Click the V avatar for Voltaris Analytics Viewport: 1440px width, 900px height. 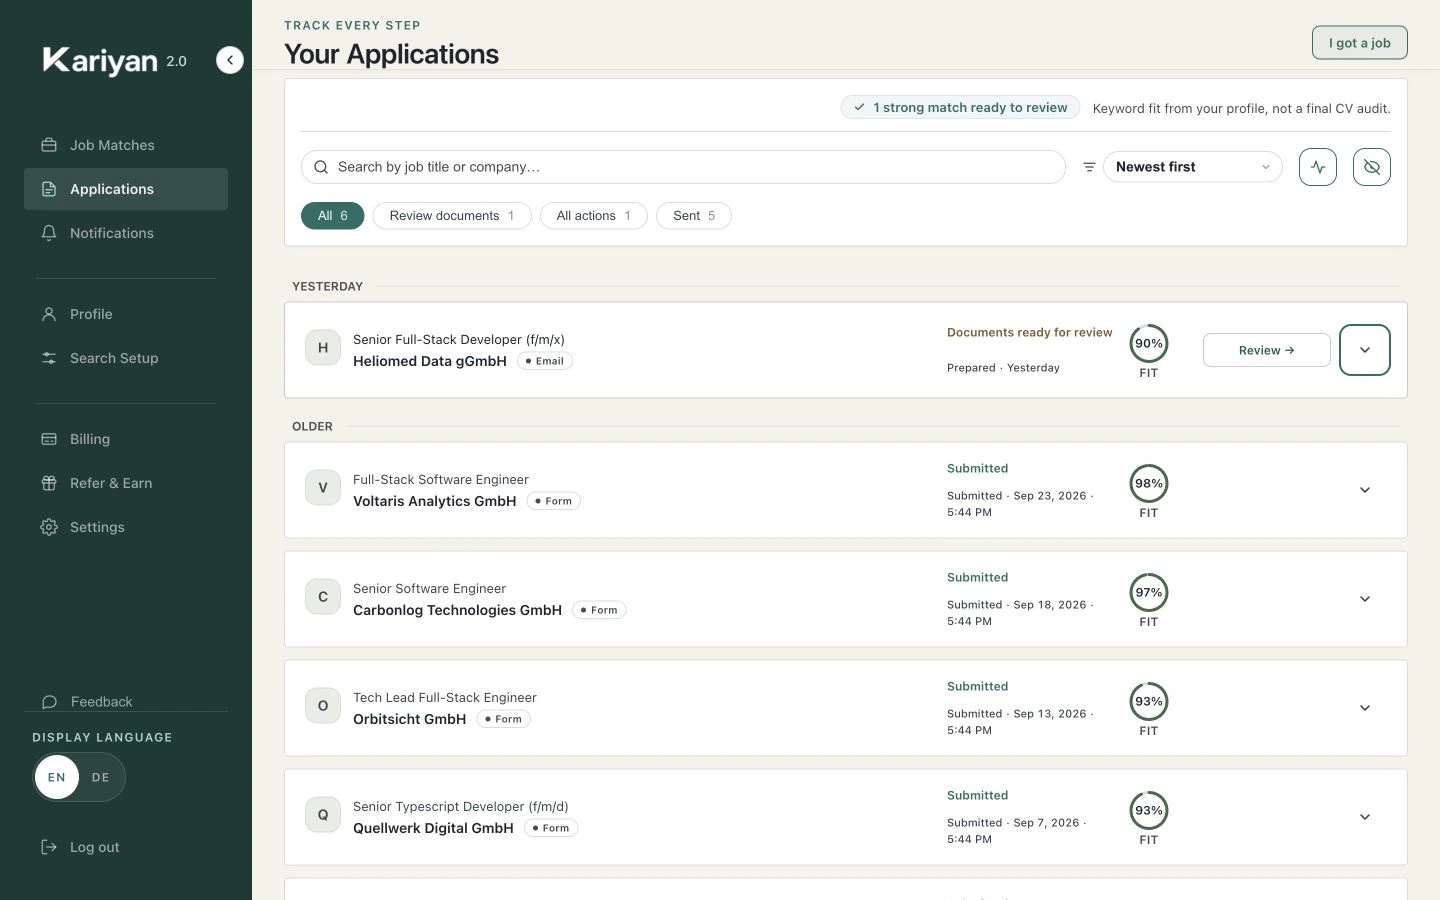point(323,488)
